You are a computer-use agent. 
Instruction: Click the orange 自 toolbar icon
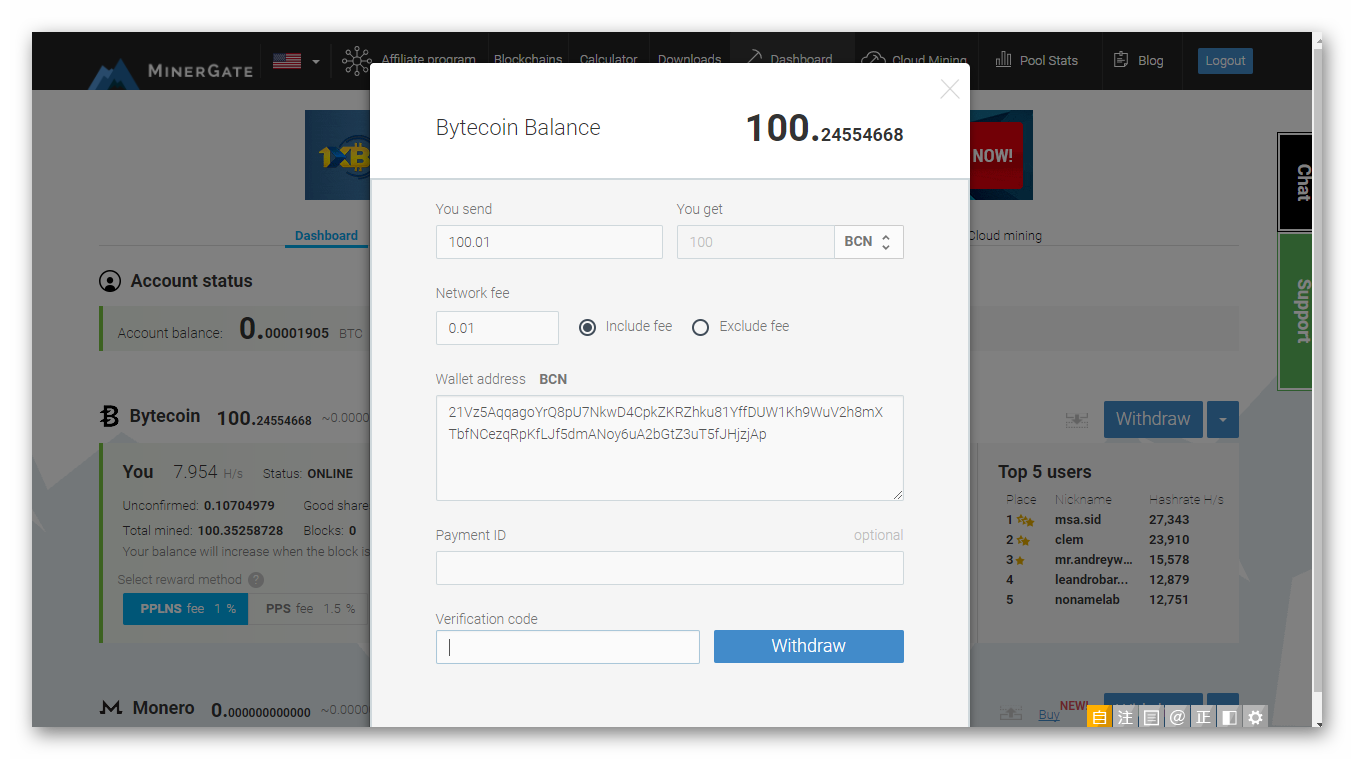tap(1099, 717)
